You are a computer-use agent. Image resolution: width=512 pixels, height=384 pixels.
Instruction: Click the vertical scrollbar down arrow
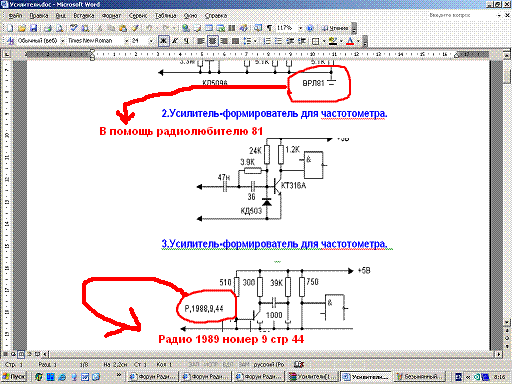pos(507,323)
